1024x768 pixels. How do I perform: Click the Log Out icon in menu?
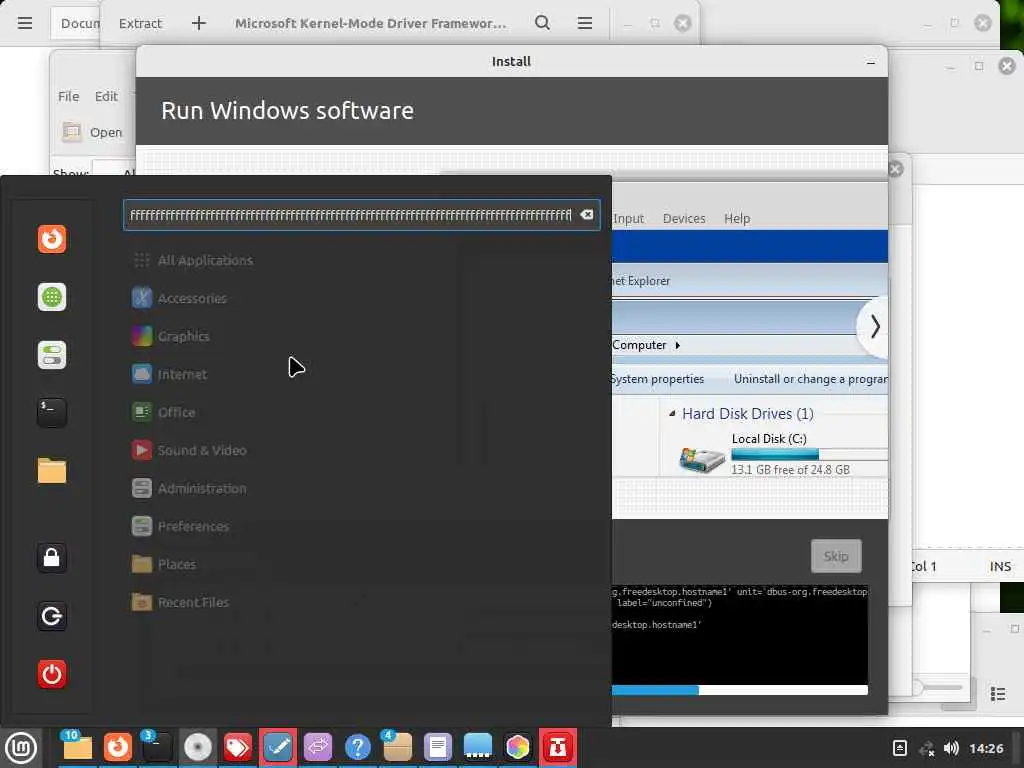(x=52, y=616)
